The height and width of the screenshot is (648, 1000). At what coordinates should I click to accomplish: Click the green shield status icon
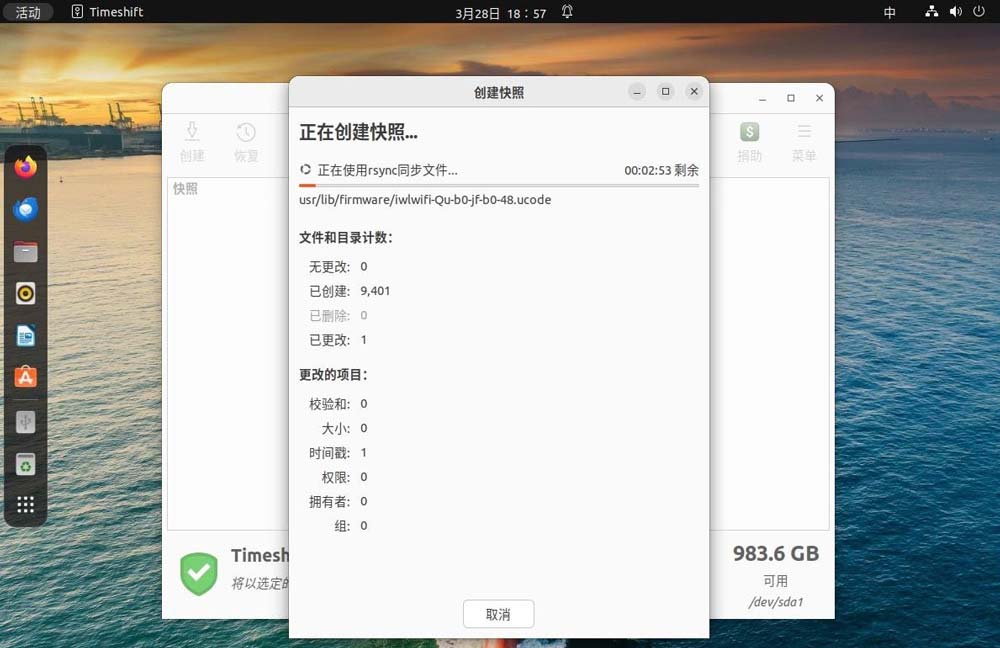(x=199, y=573)
